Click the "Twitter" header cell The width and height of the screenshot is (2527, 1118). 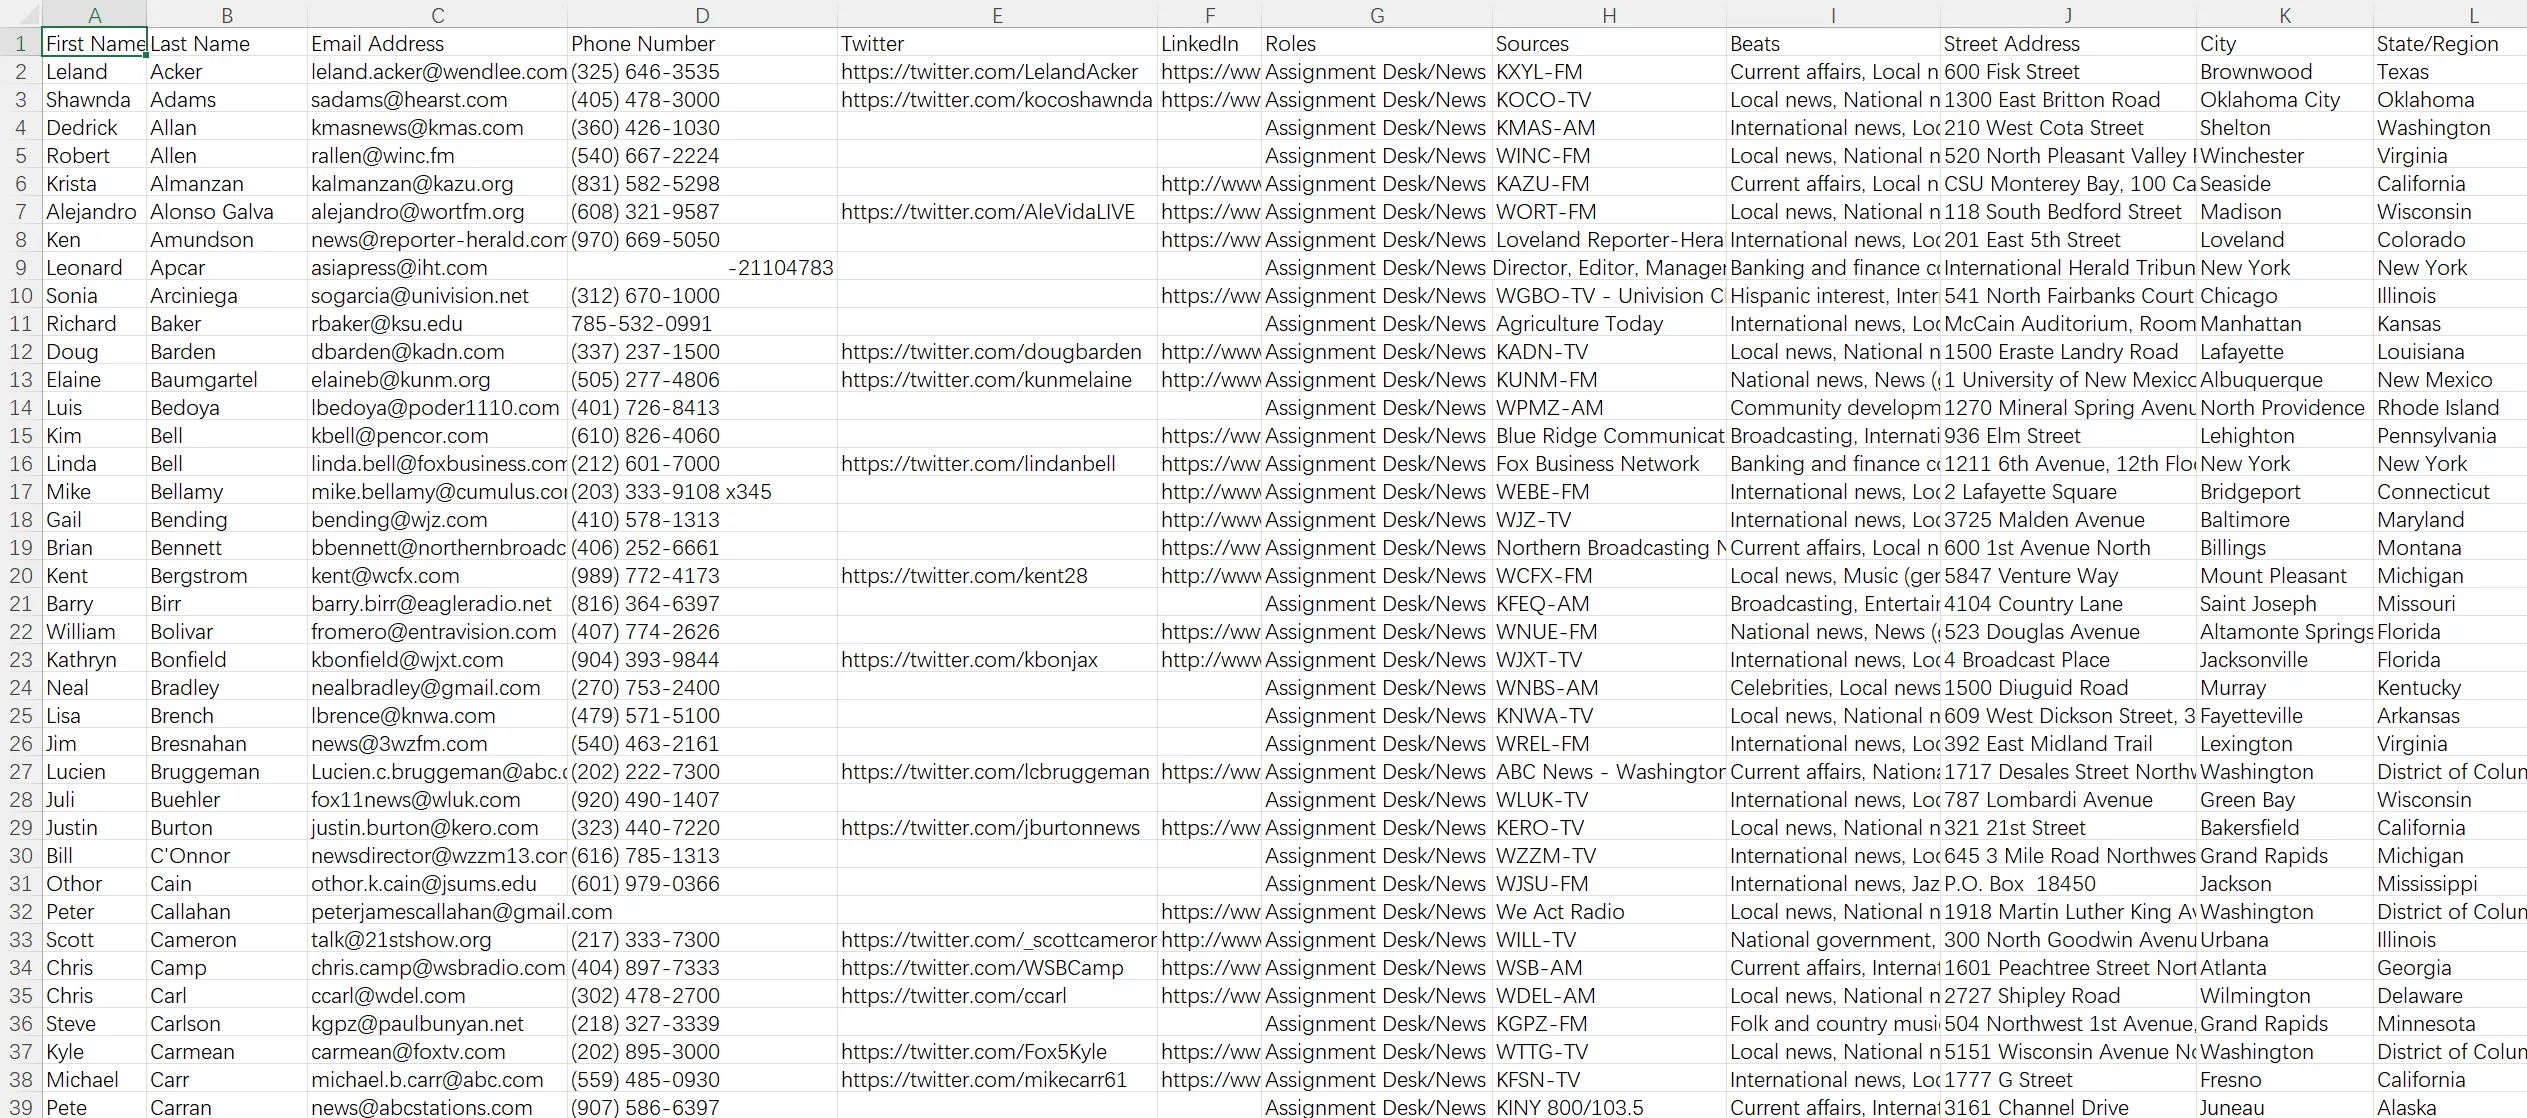tap(997, 44)
